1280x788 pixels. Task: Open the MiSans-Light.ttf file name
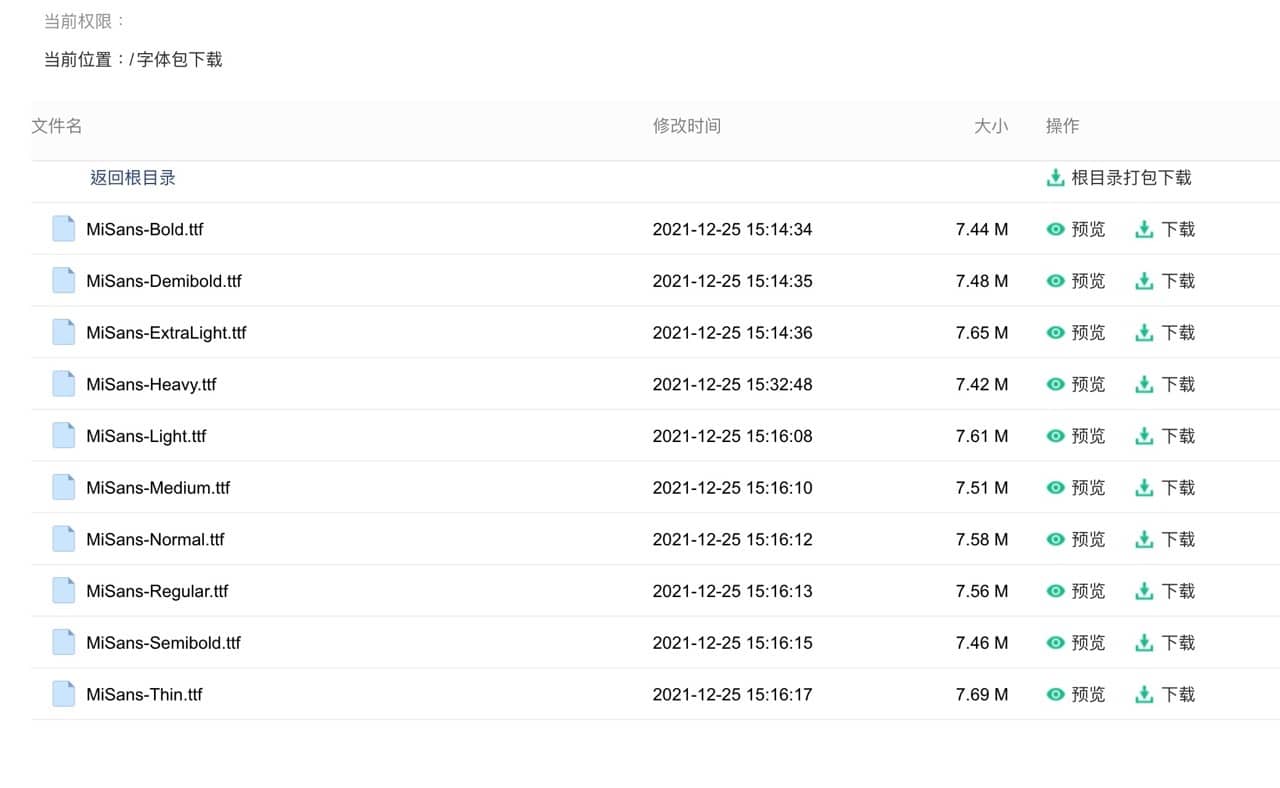[147, 436]
